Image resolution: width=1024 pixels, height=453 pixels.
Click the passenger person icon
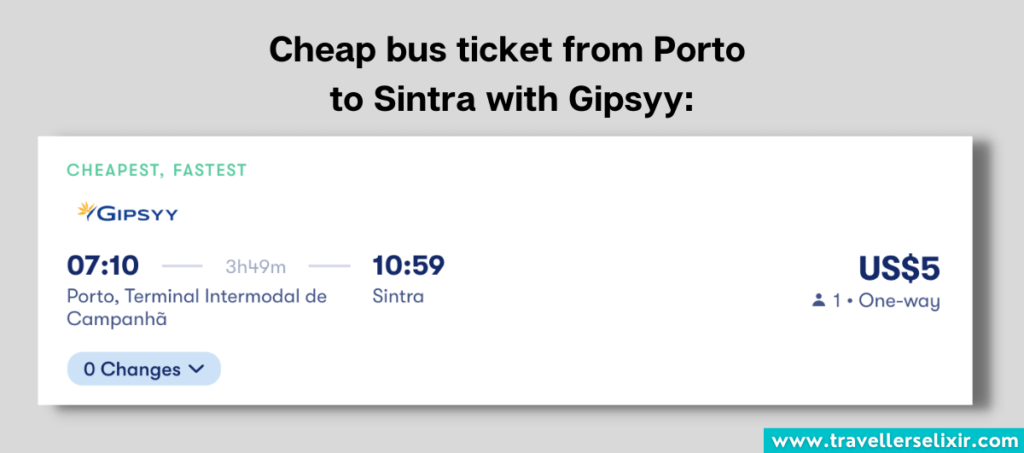click(820, 301)
